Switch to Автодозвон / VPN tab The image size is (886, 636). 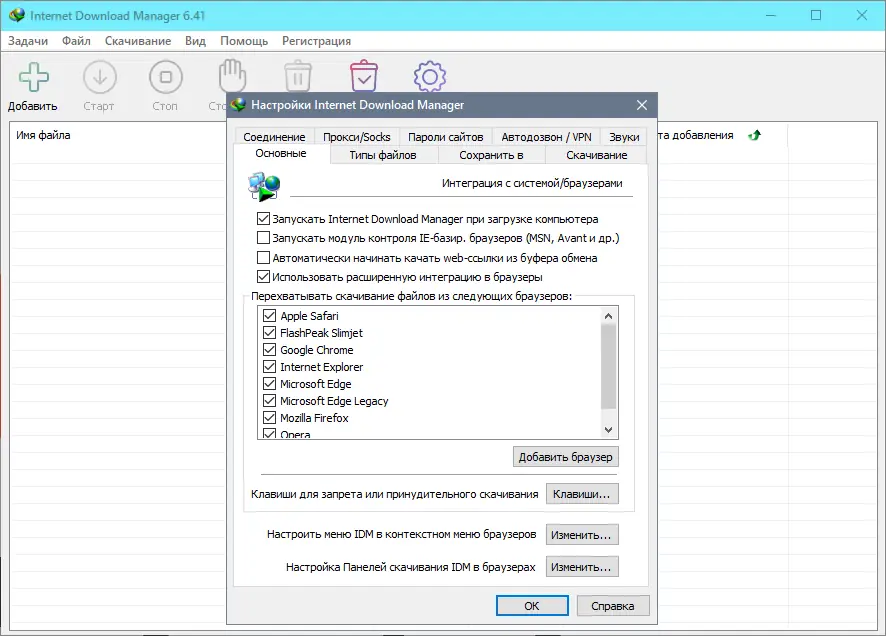[546, 137]
